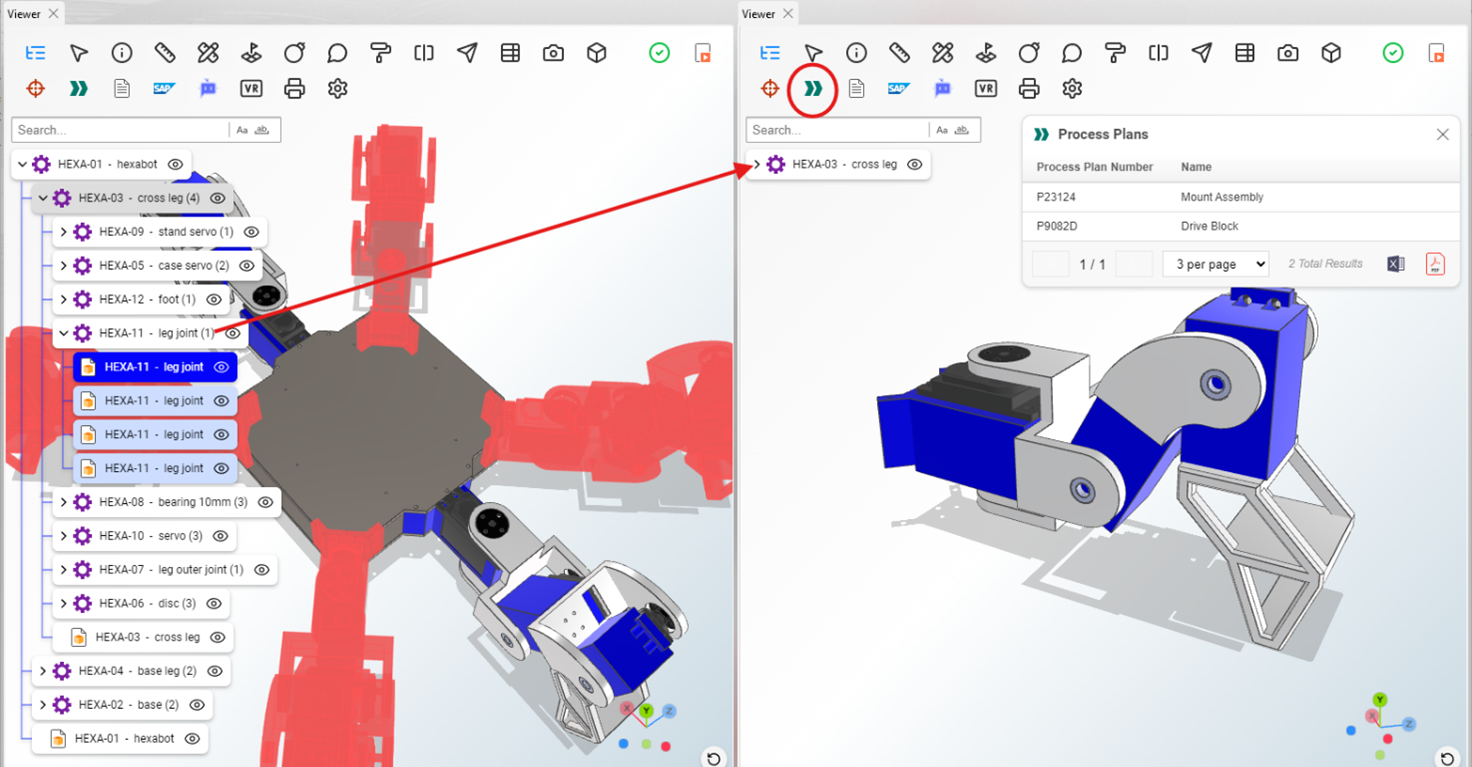
Task: Expand the HEXA-02 base node
Action: point(42,705)
